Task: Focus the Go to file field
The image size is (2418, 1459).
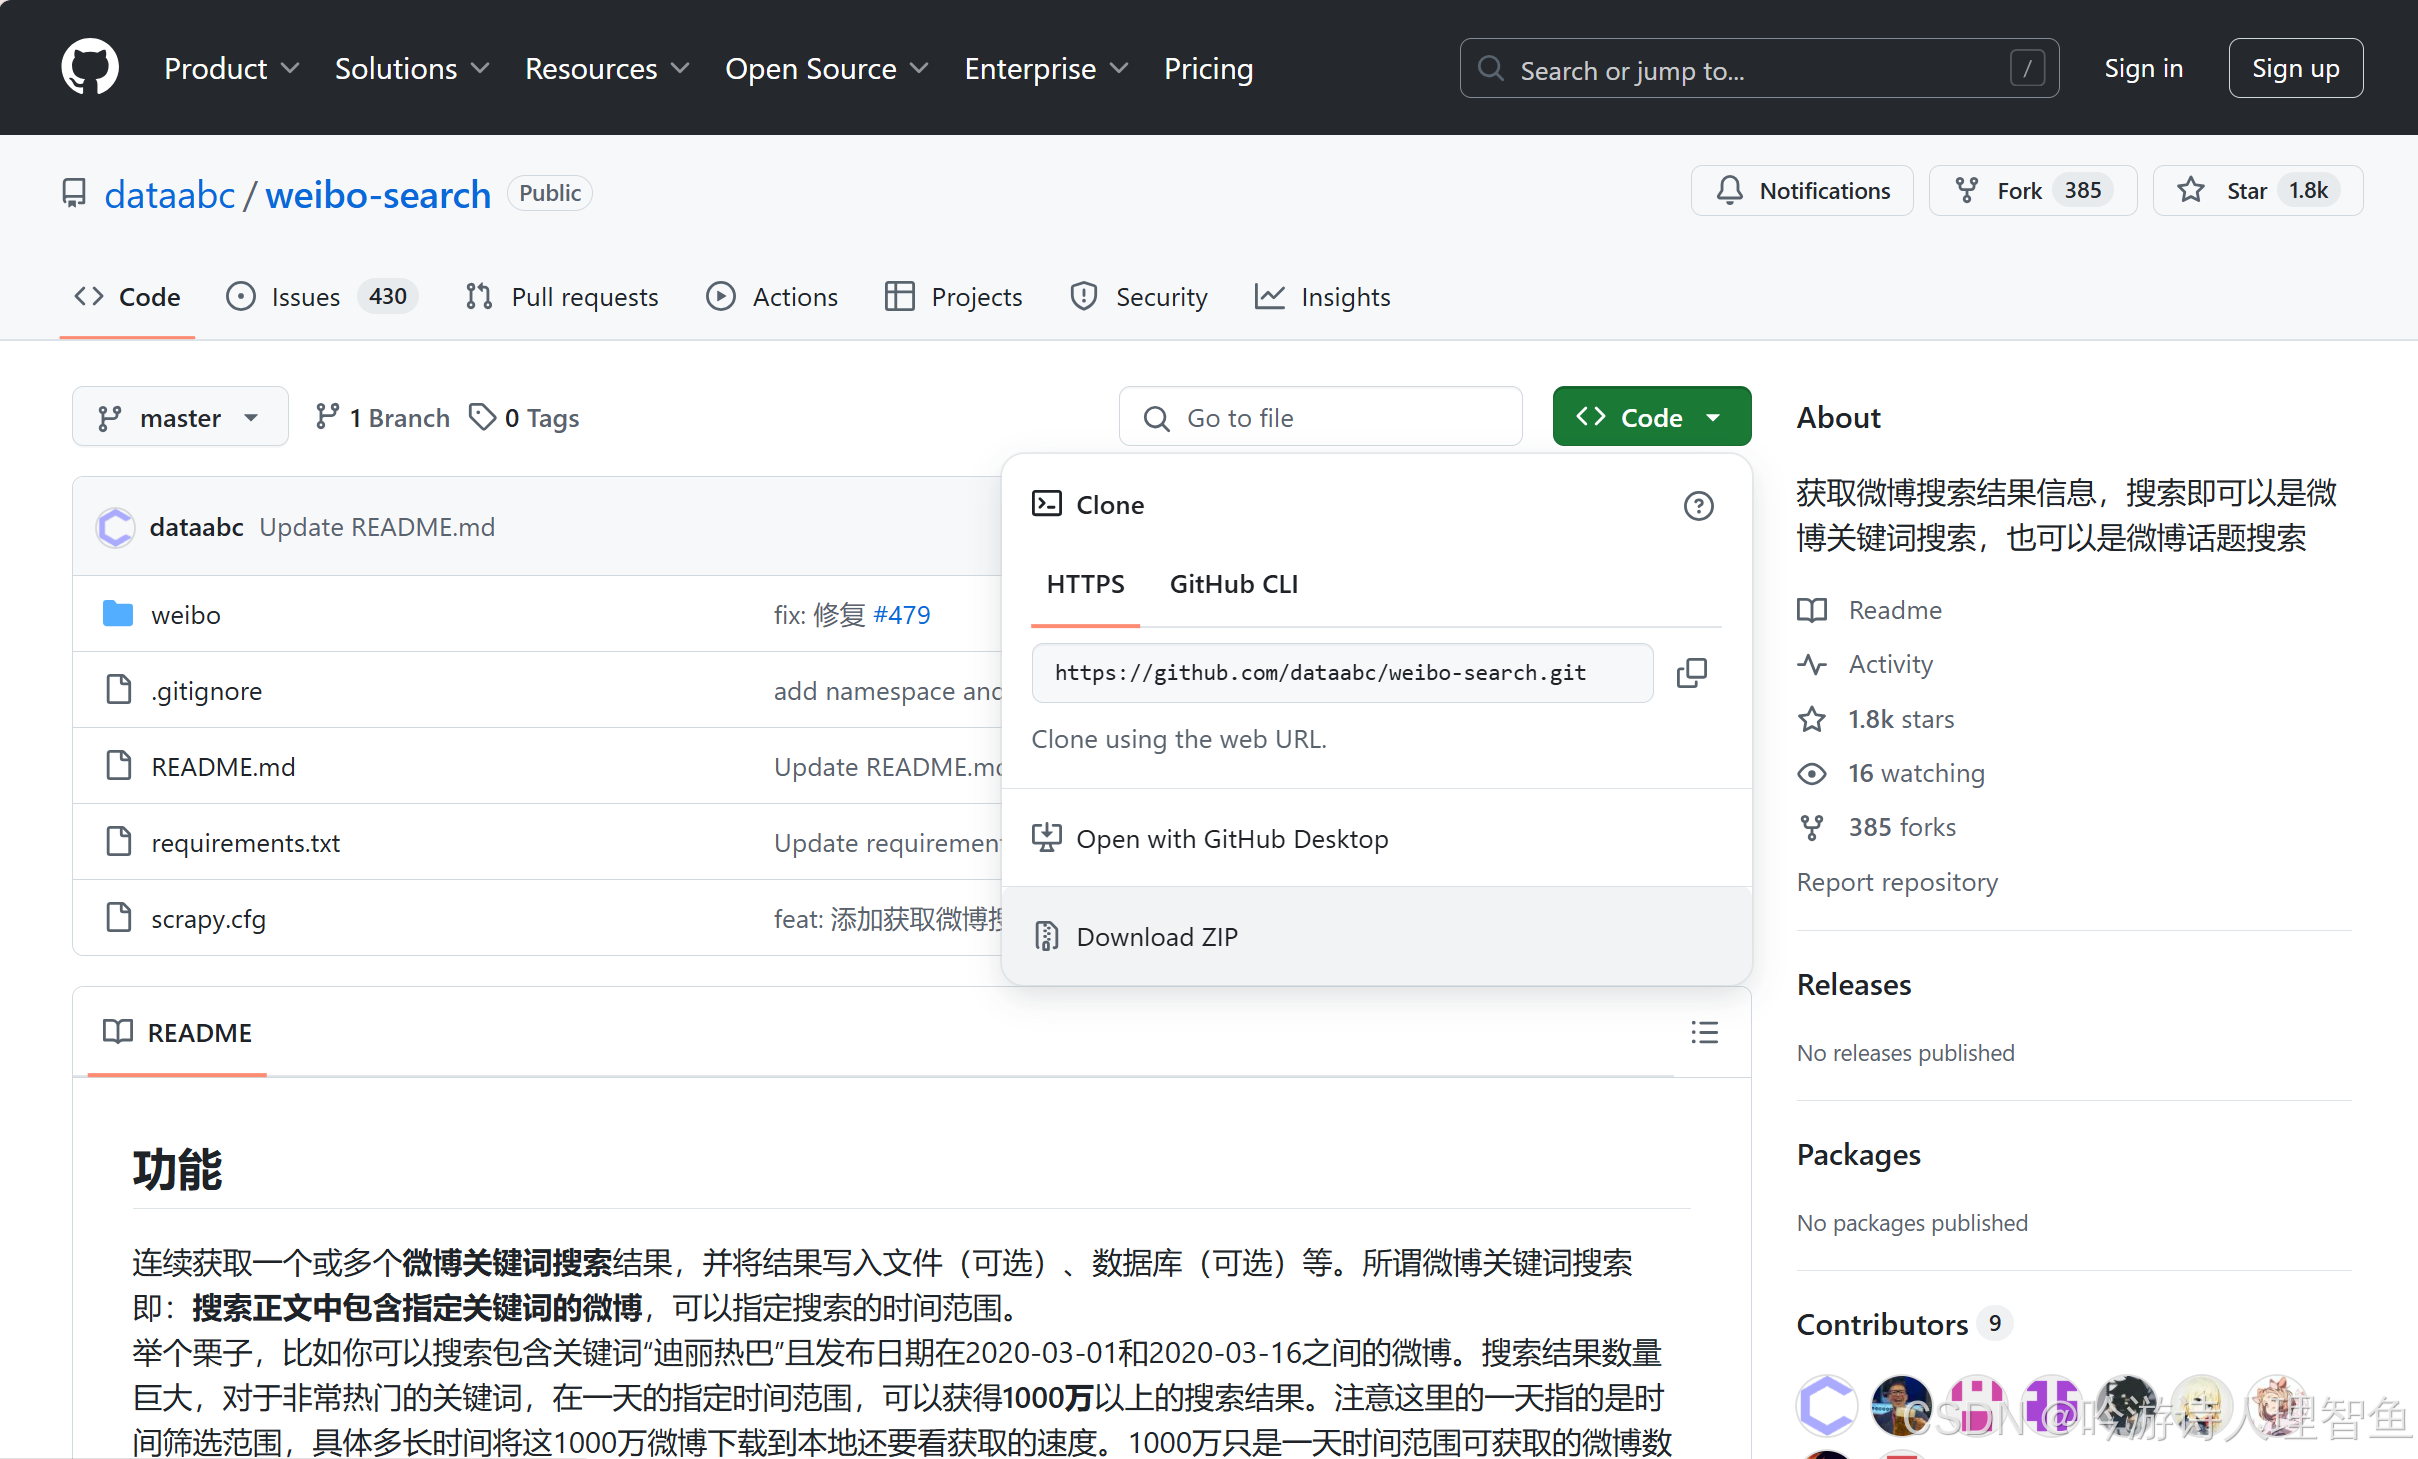Action: click(x=1320, y=418)
